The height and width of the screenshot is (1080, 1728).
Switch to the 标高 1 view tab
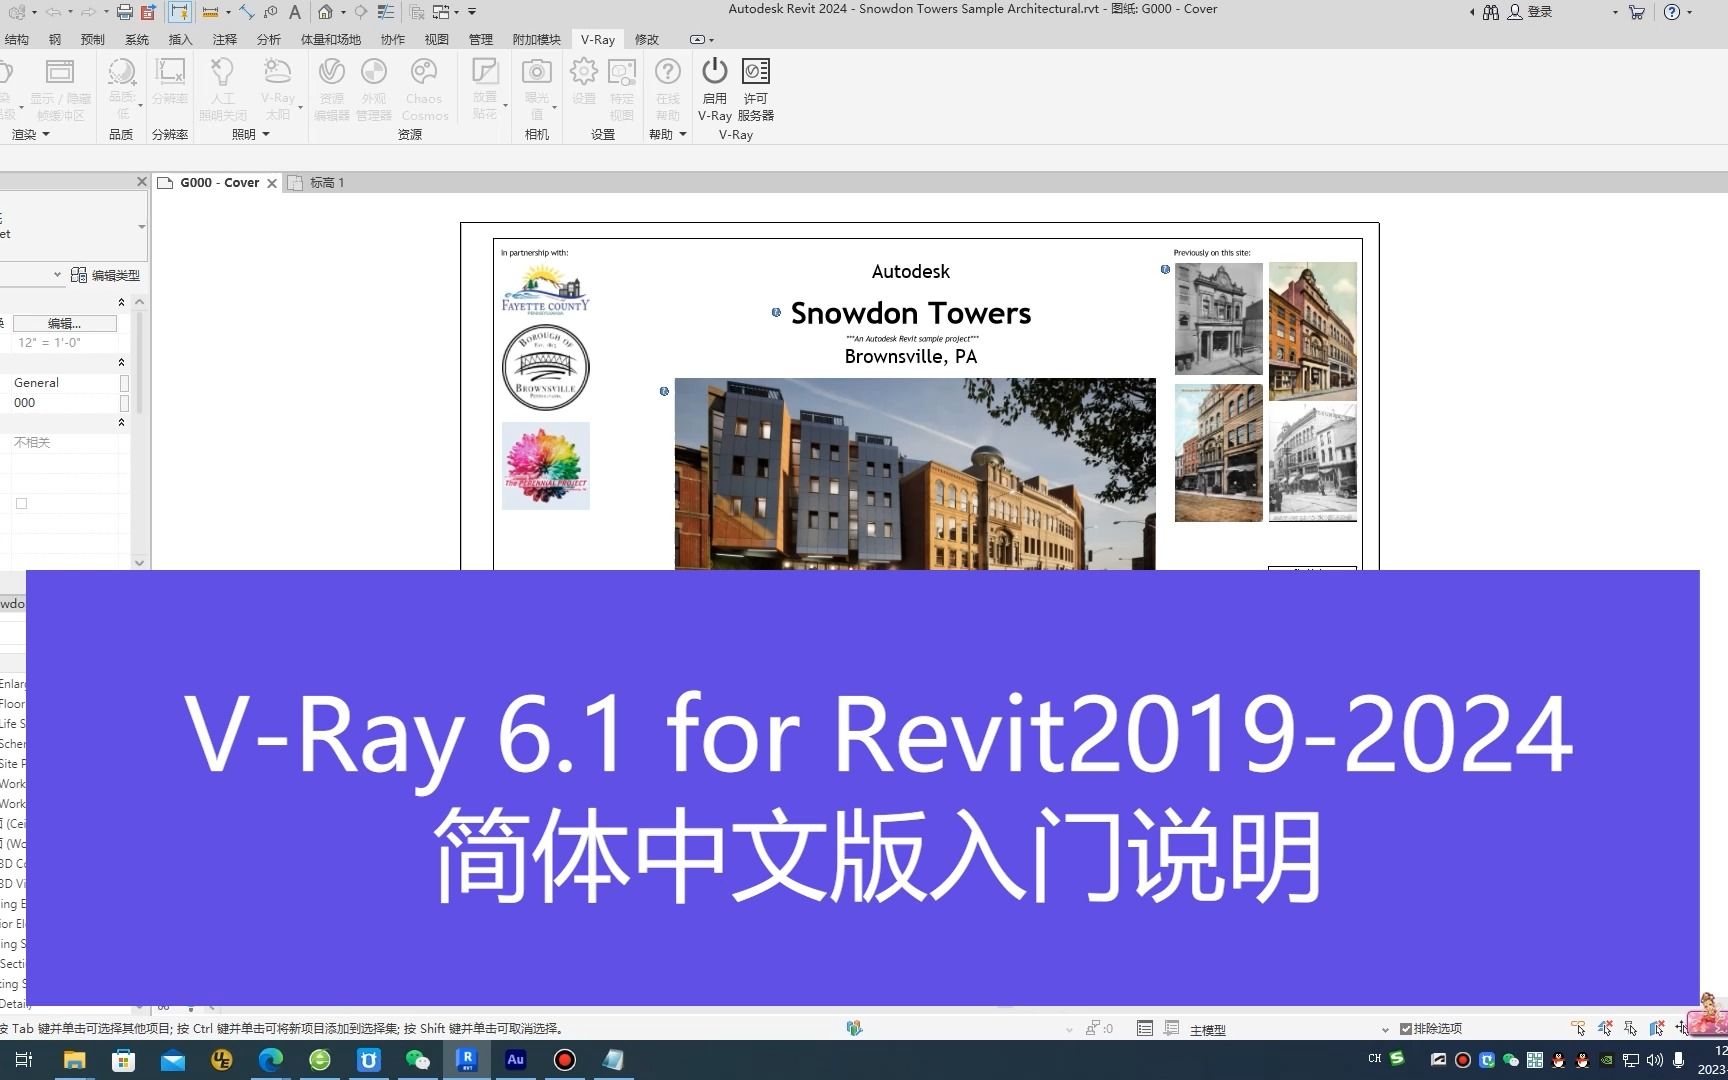coord(328,182)
